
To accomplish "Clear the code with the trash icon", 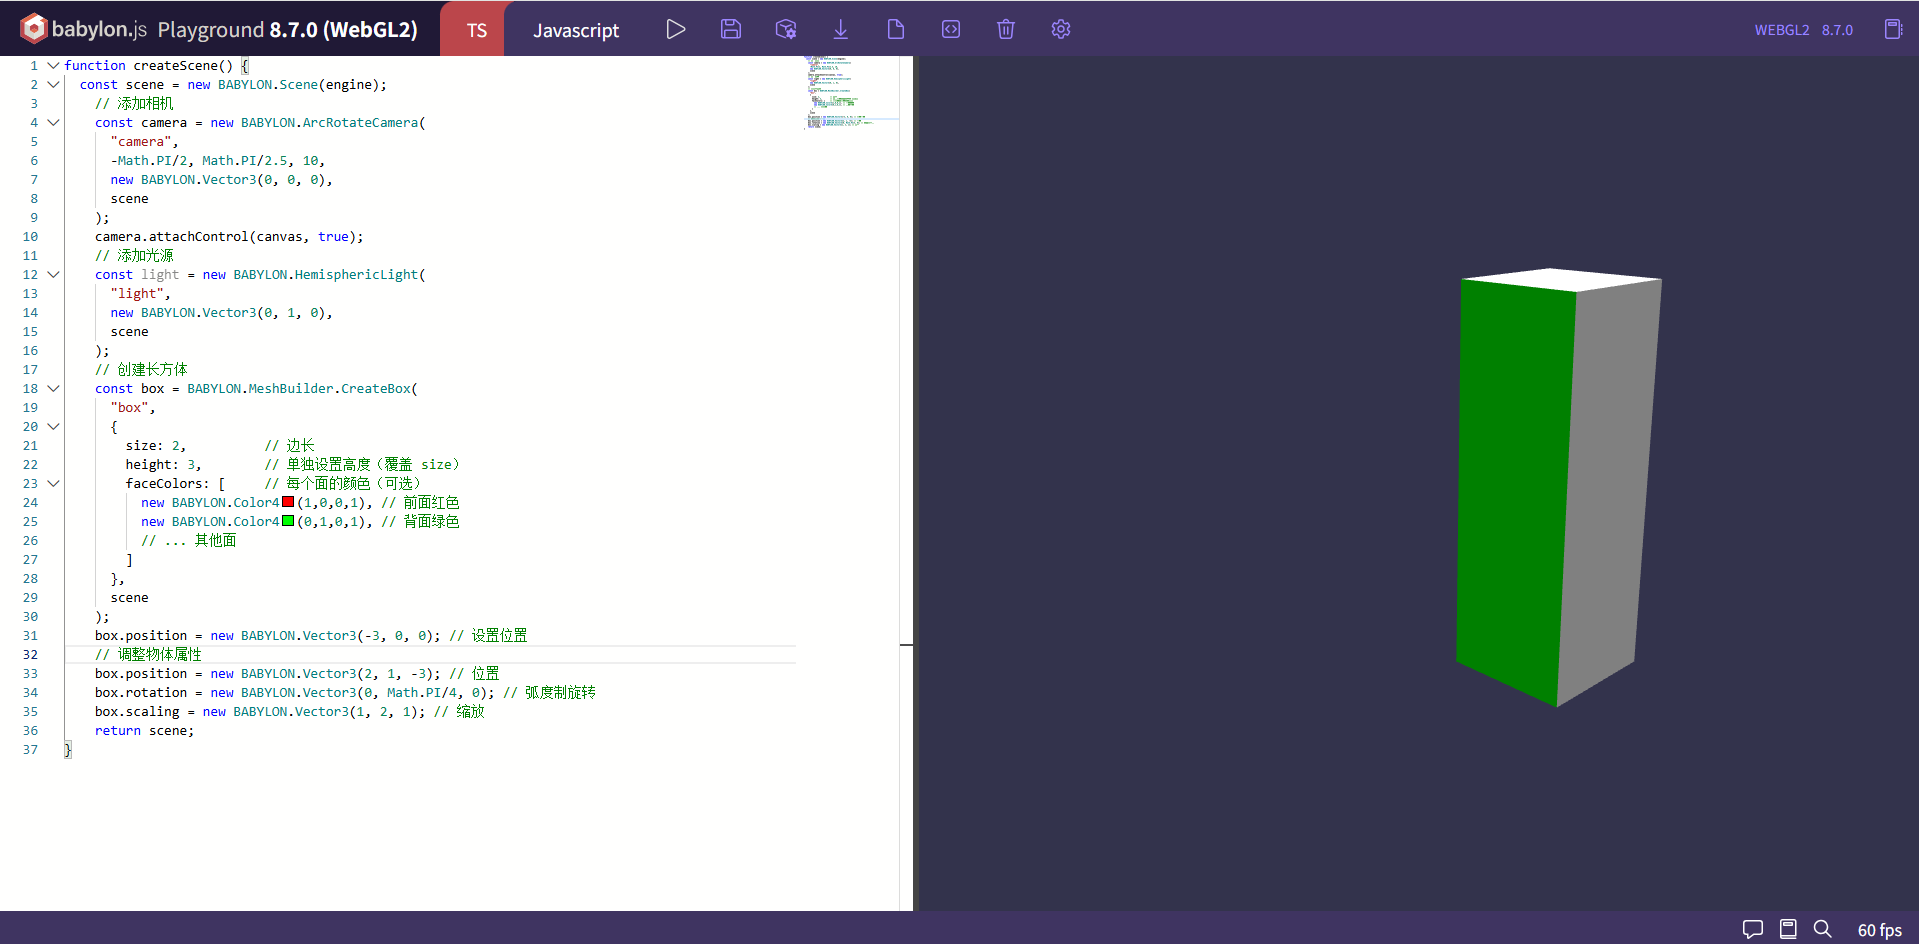I will [x=1006, y=30].
